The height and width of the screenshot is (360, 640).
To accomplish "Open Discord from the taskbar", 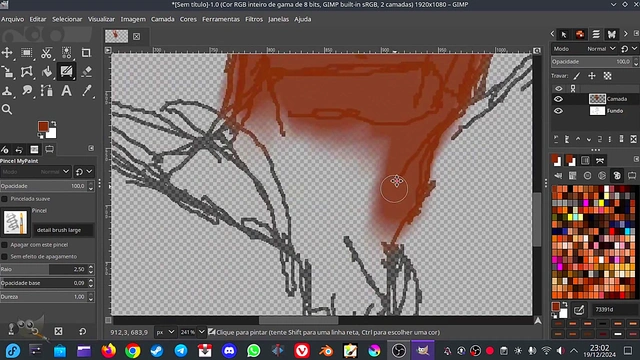I will 229,351.
